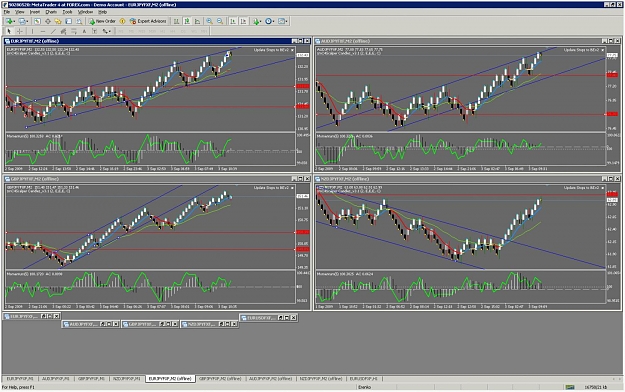Select the Text Label tool
Screen dimensions: 625x392
tap(94, 31)
